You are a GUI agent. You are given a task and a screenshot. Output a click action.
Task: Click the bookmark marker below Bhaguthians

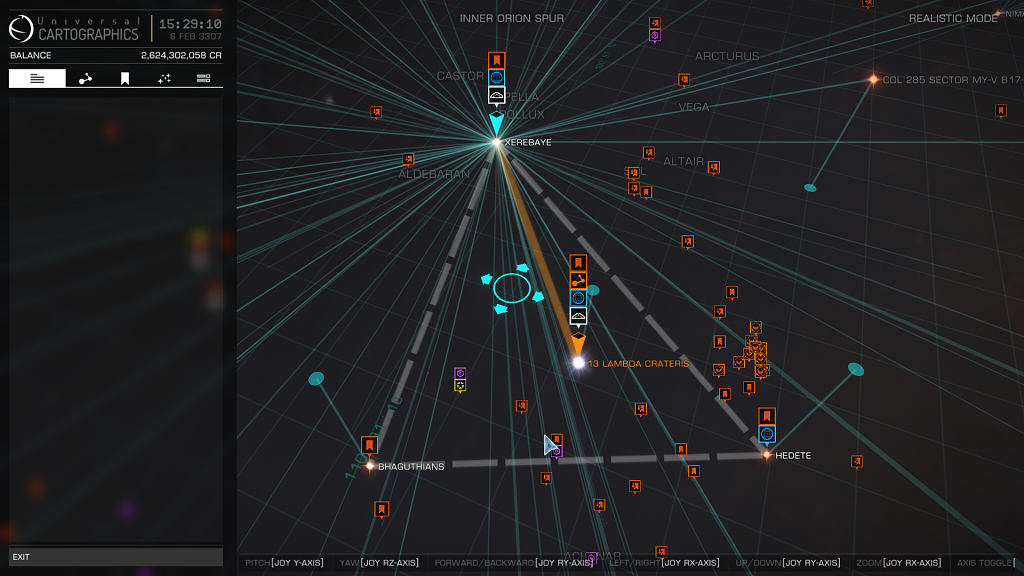(381, 509)
